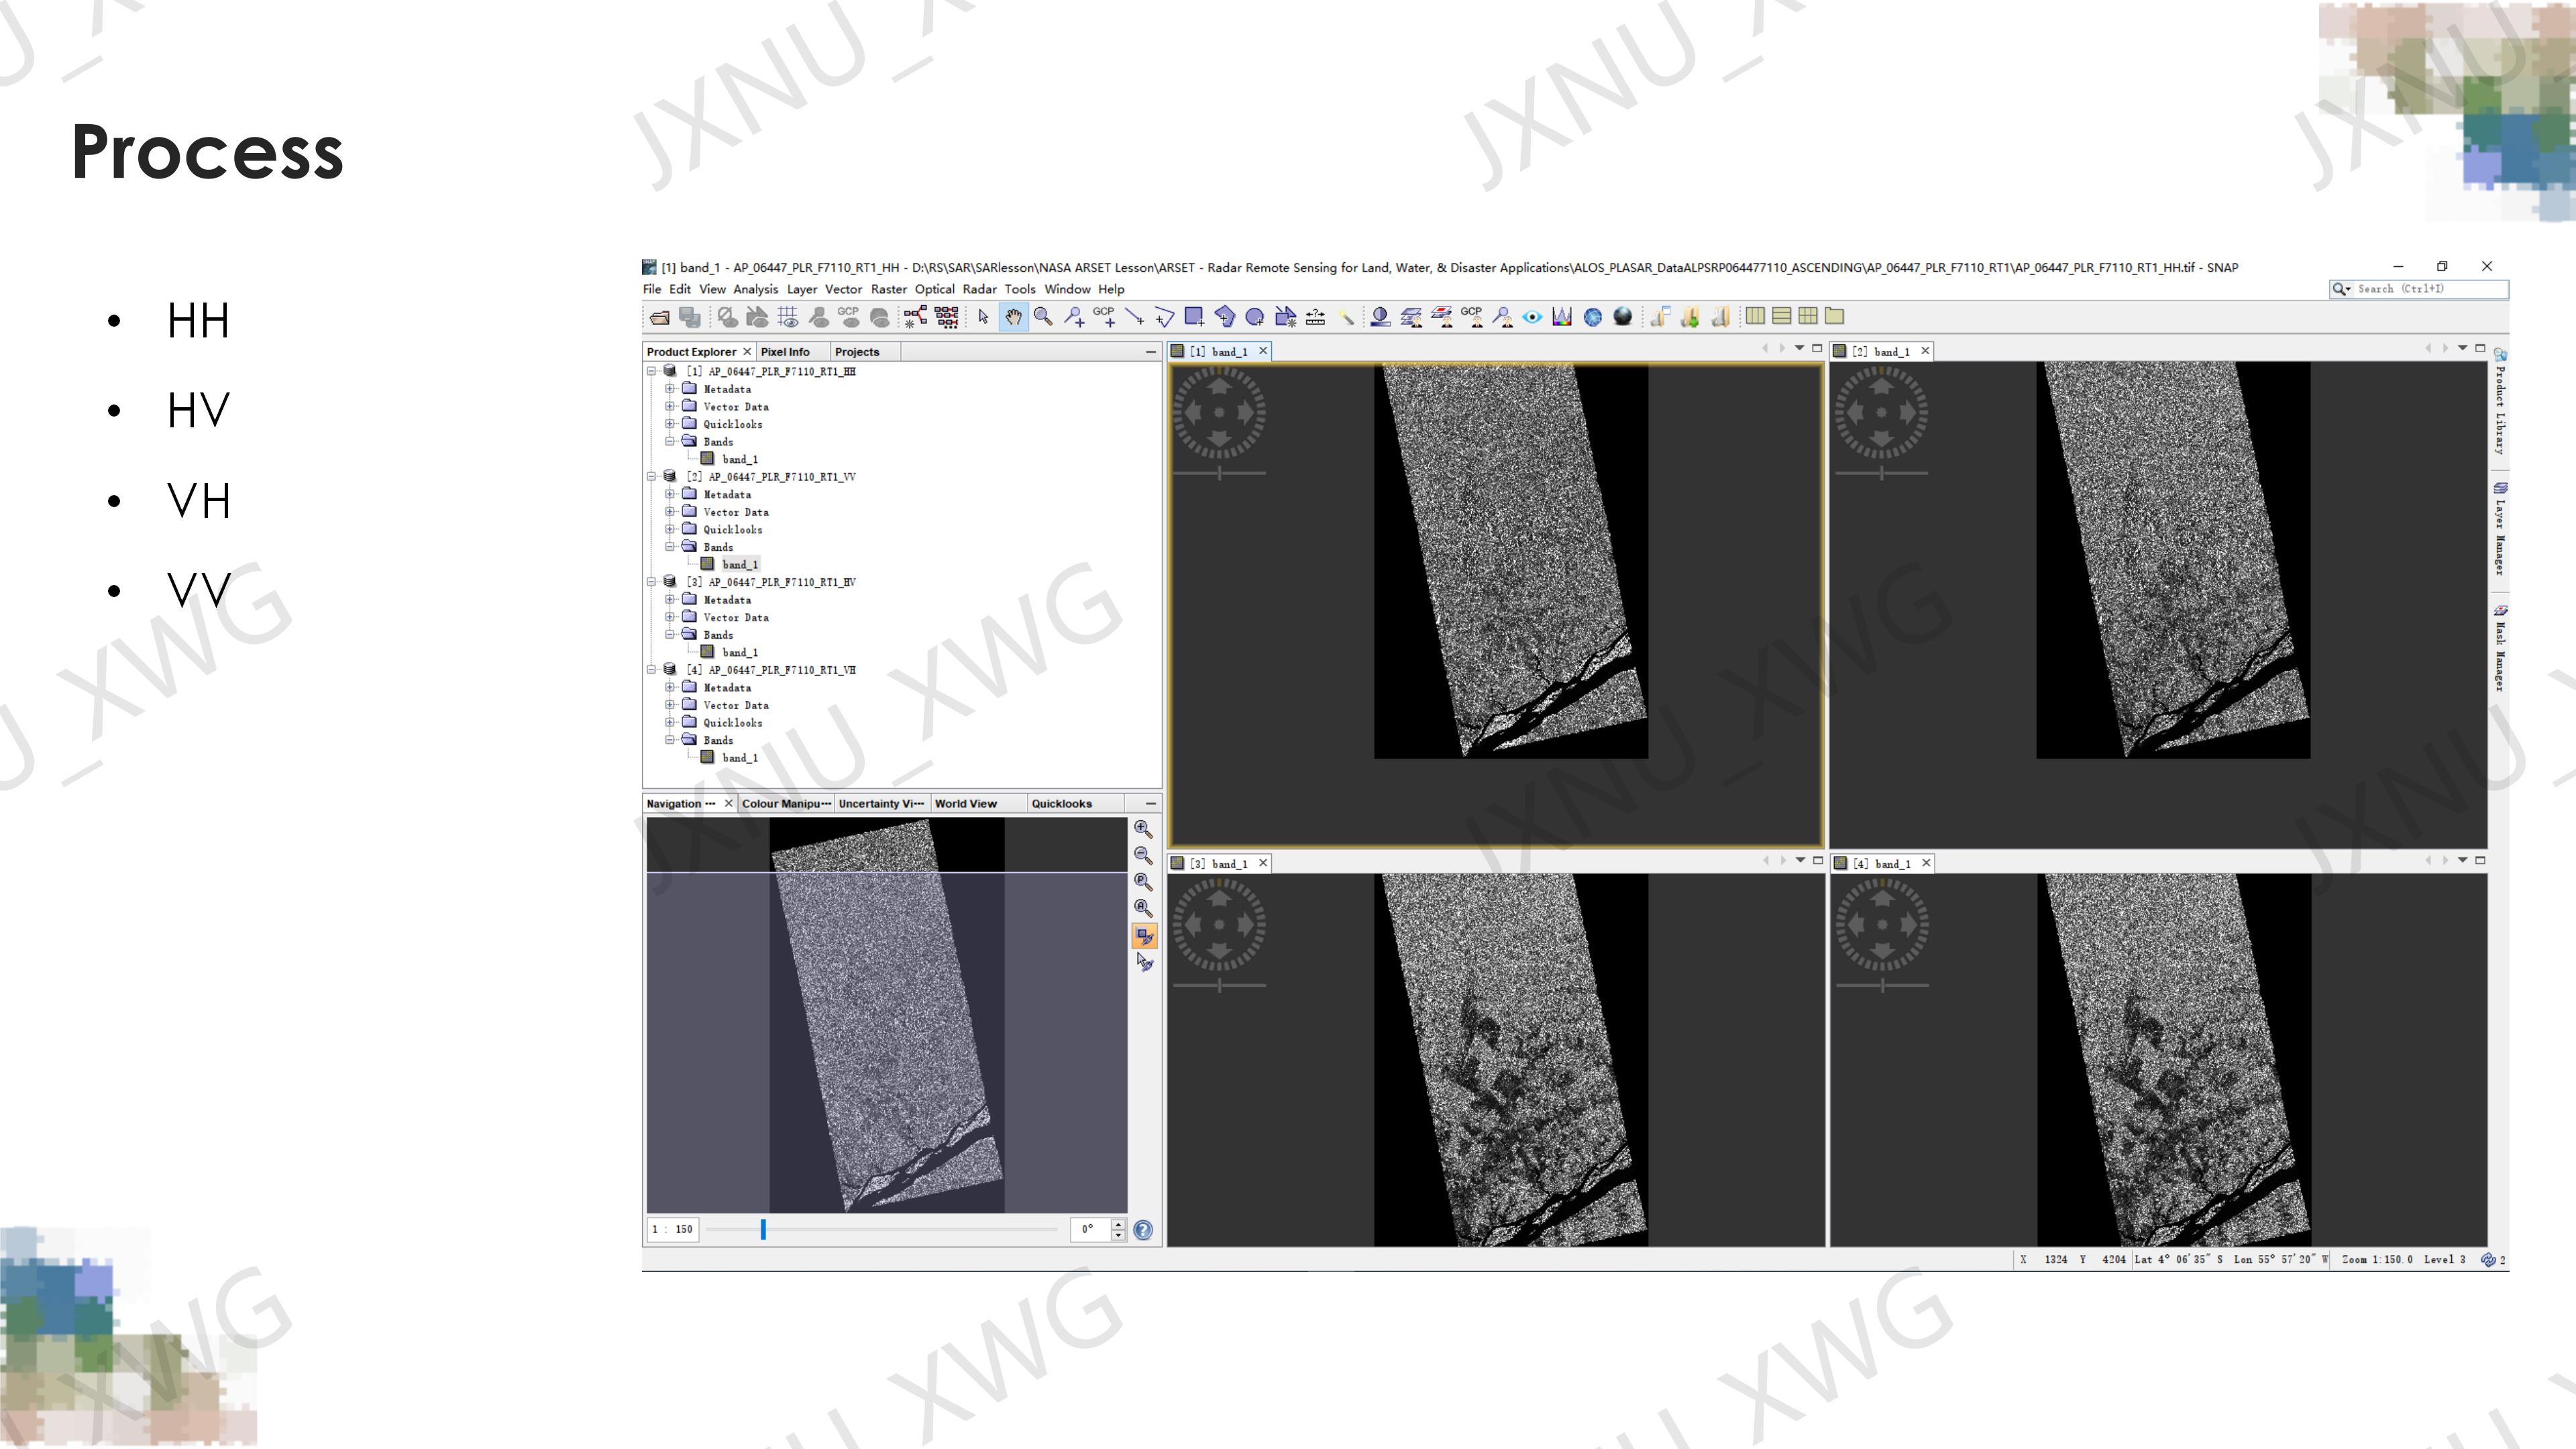Switch to the Colour Manipulation tab

(785, 803)
